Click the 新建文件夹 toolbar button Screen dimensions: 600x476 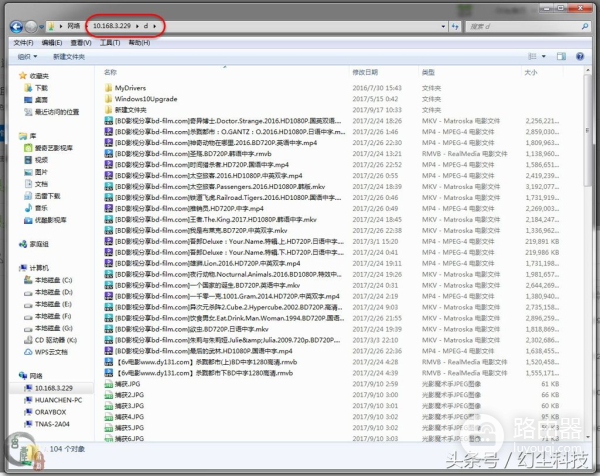[x=68, y=56]
